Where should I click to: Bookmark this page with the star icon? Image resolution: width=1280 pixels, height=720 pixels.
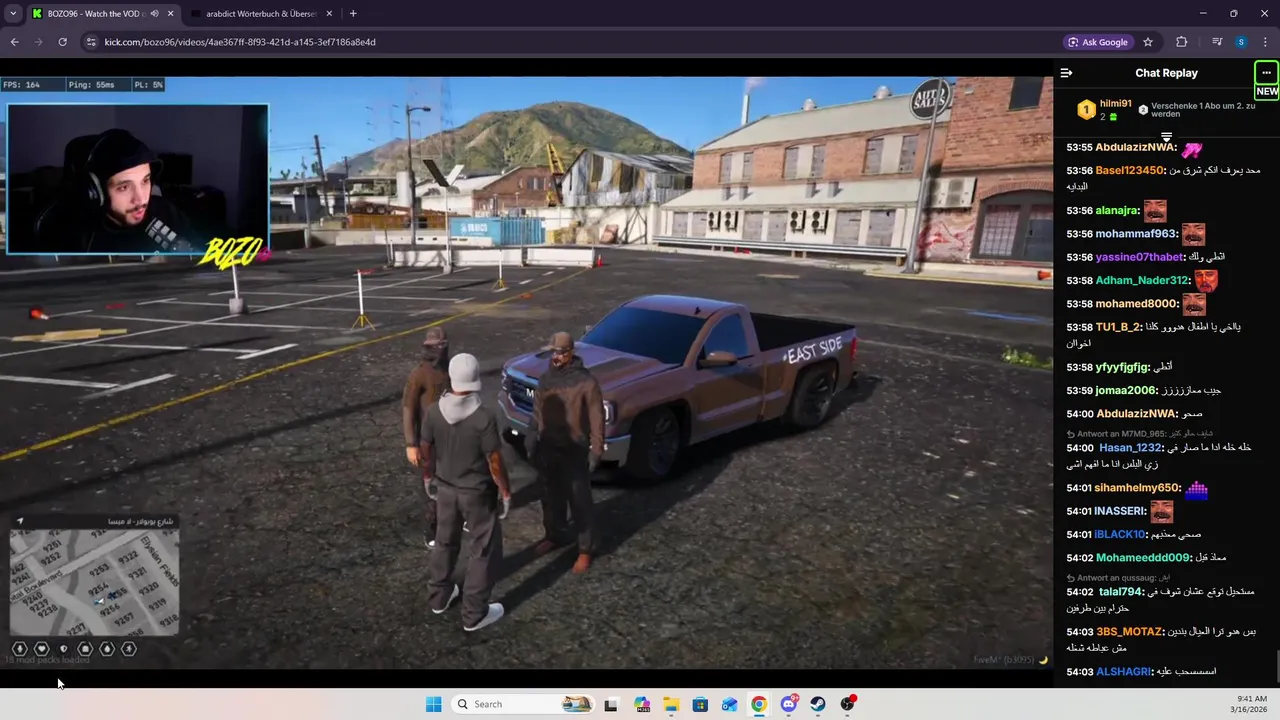point(1148,42)
